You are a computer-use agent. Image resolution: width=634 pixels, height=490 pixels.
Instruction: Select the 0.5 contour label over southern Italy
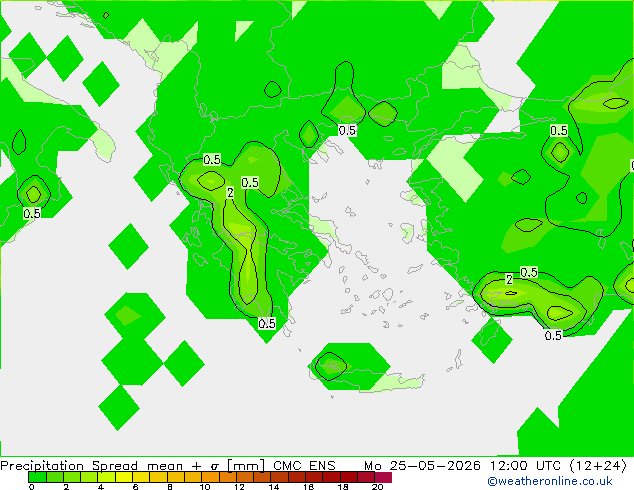pos(32,213)
